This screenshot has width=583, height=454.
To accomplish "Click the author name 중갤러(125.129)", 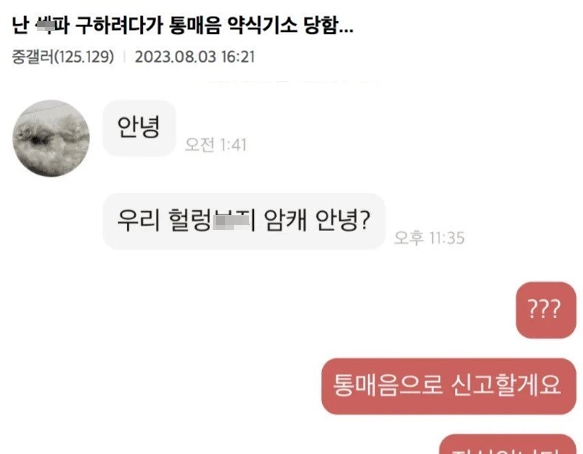I will (63, 57).
